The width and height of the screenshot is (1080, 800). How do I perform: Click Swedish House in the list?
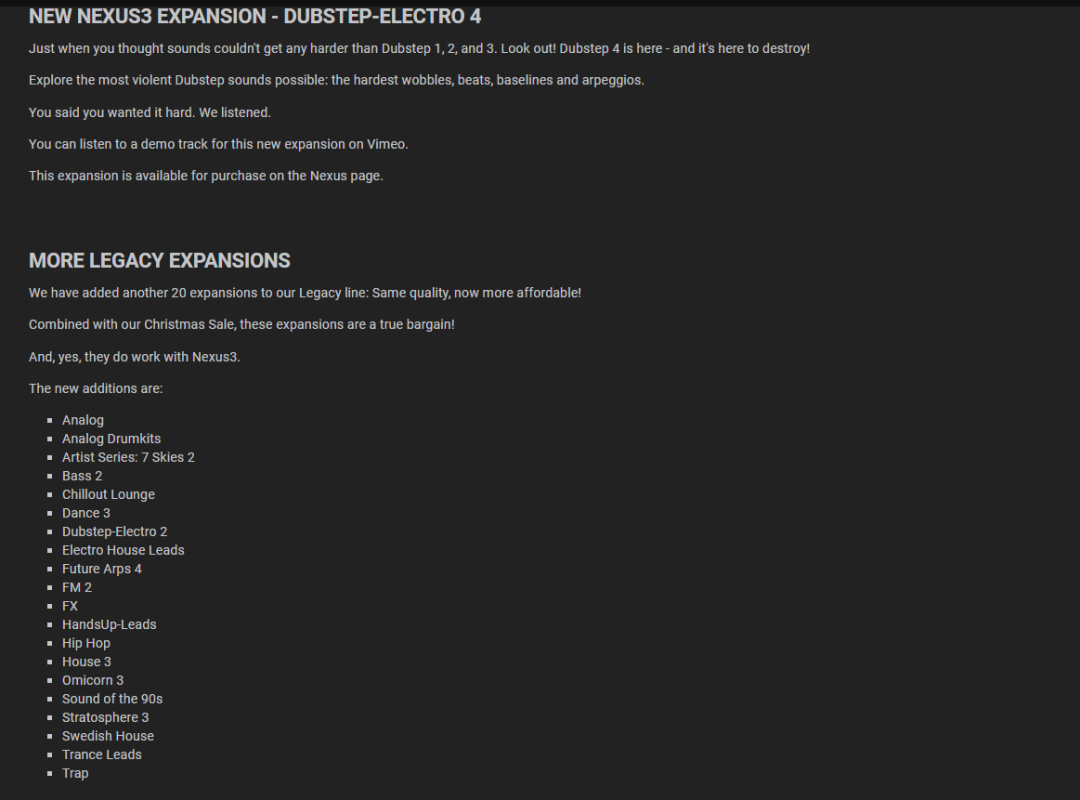pyautogui.click(x=108, y=737)
